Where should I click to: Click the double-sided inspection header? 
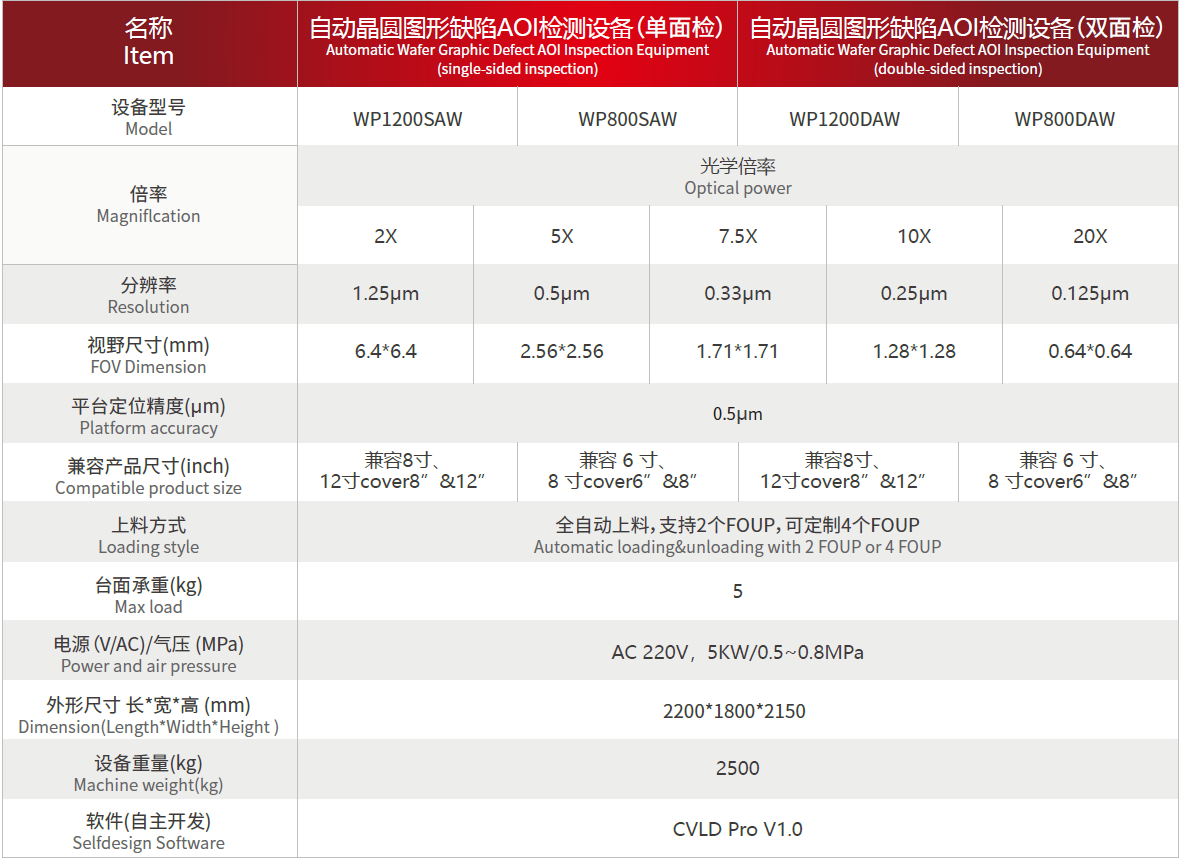[x=958, y=44]
